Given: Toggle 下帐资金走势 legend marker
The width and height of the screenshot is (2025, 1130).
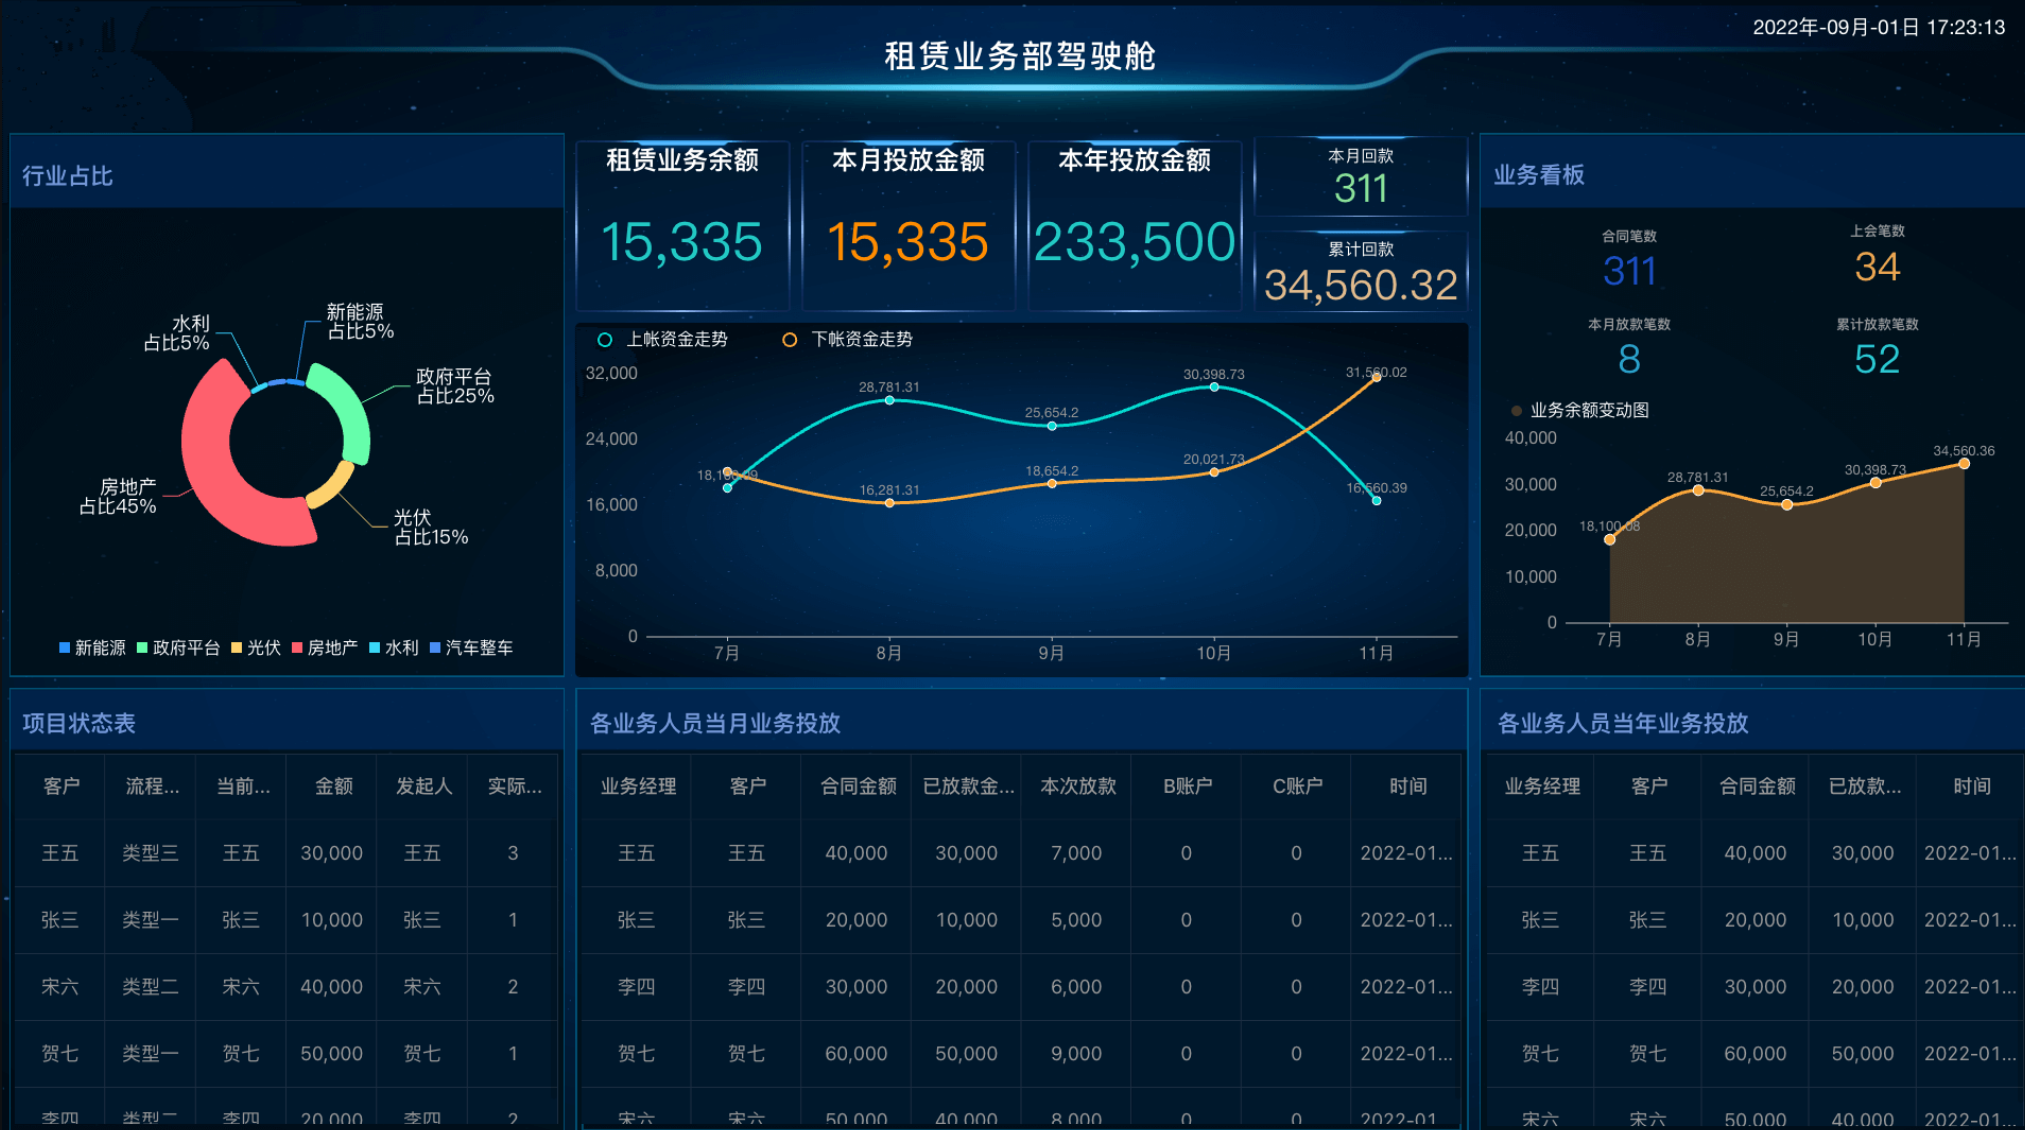Looking at the screenshot, I should (x=789, y=340).
